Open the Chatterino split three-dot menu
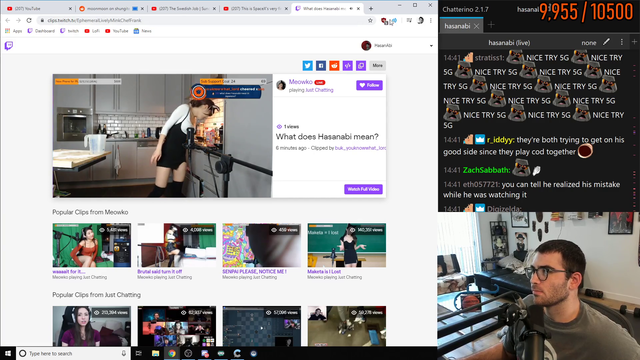 622,42
